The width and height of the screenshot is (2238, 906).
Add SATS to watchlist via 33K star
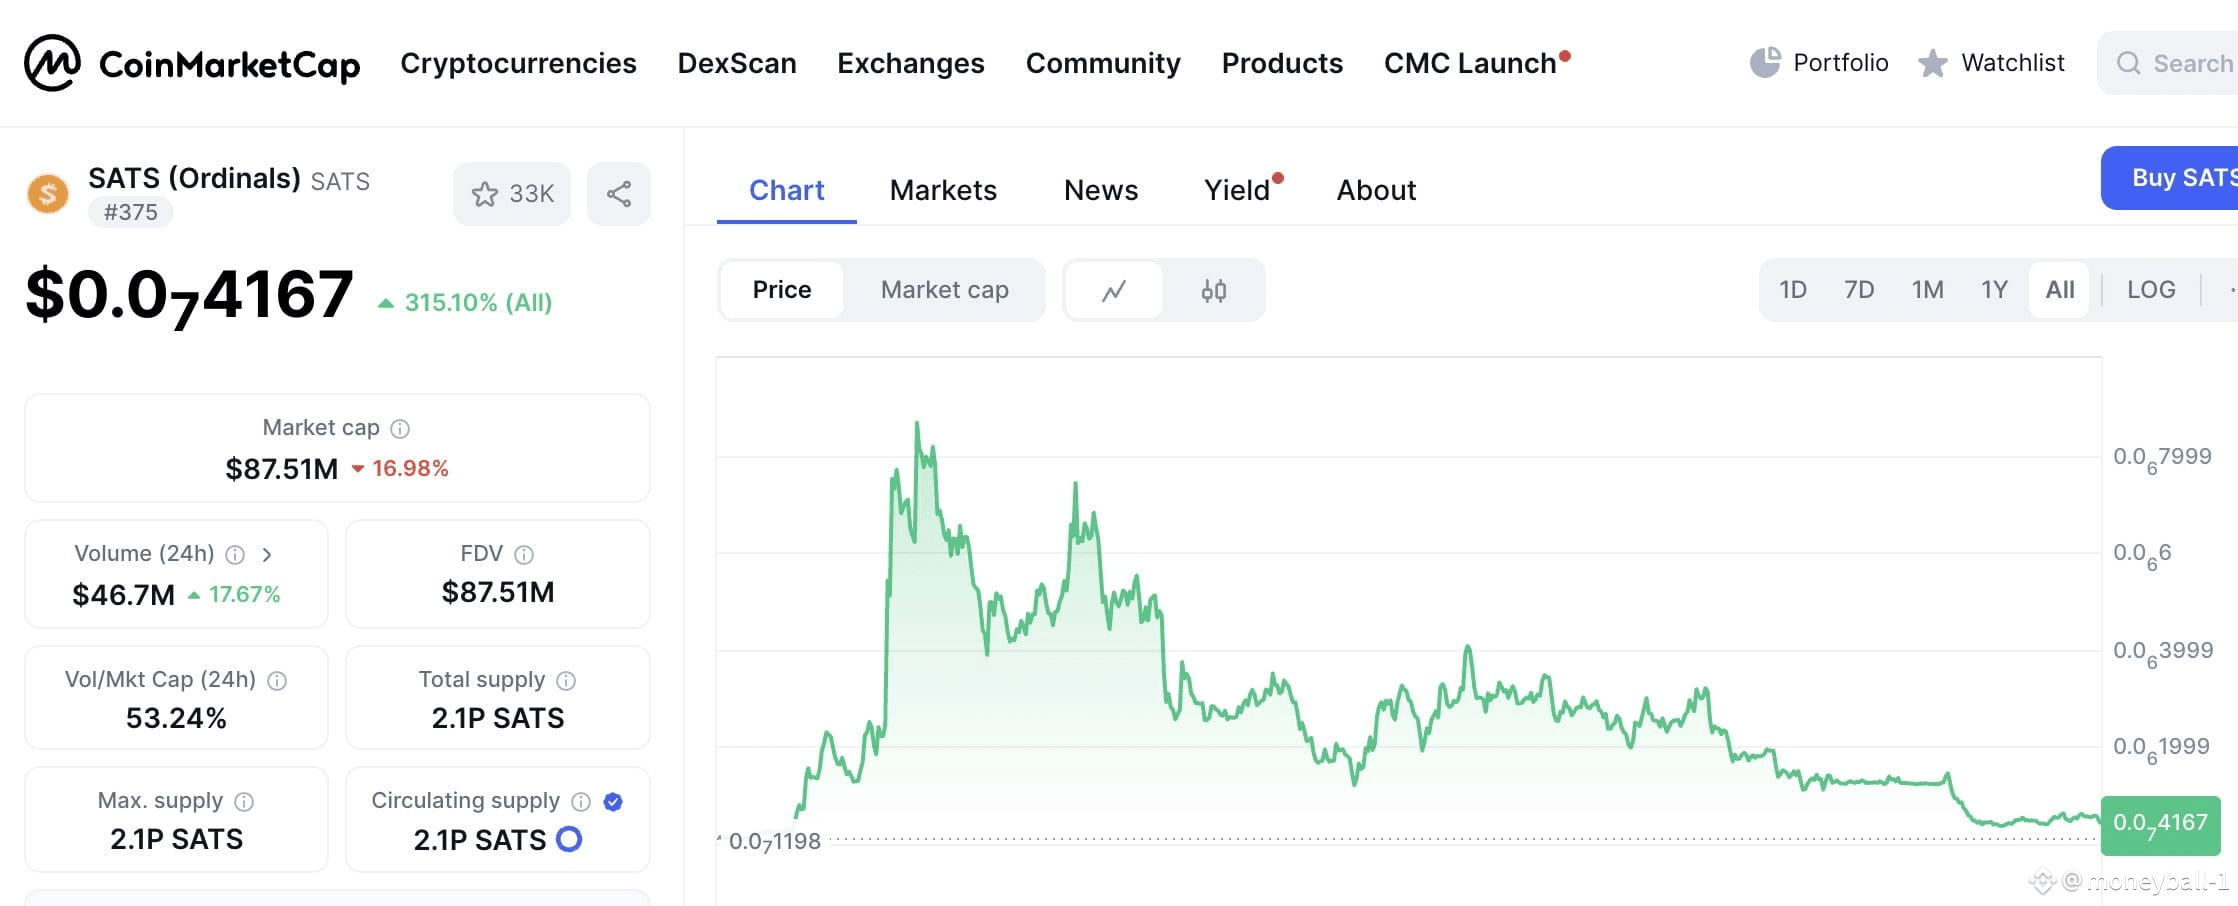click(512, 193)
